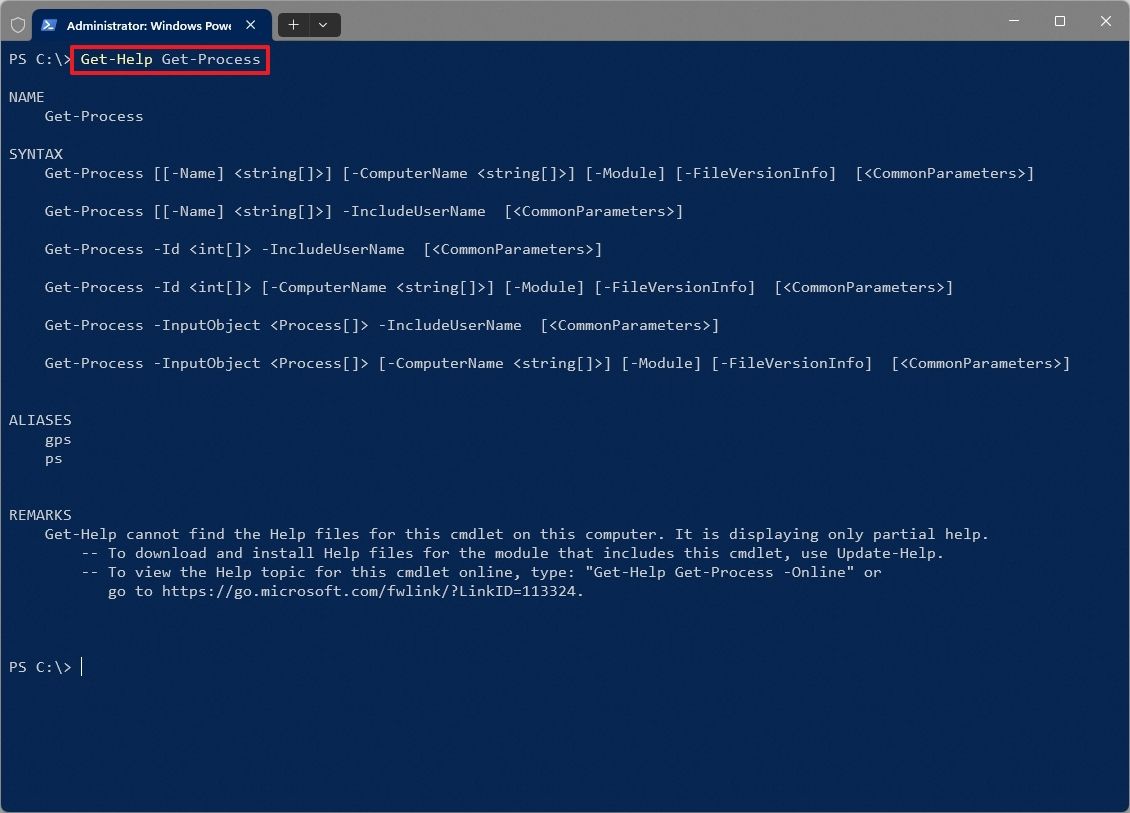Click the NAME section heading
1130x813 pixels.
(x=26, y=97)
